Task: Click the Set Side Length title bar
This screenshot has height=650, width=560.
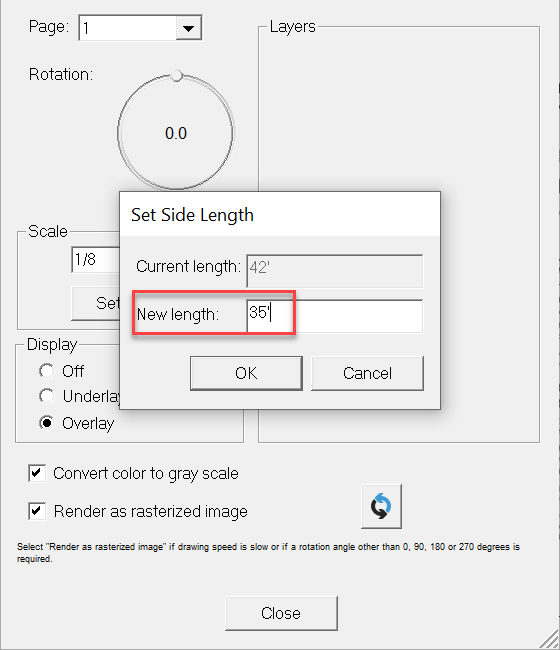Action: tap(280, 215)
